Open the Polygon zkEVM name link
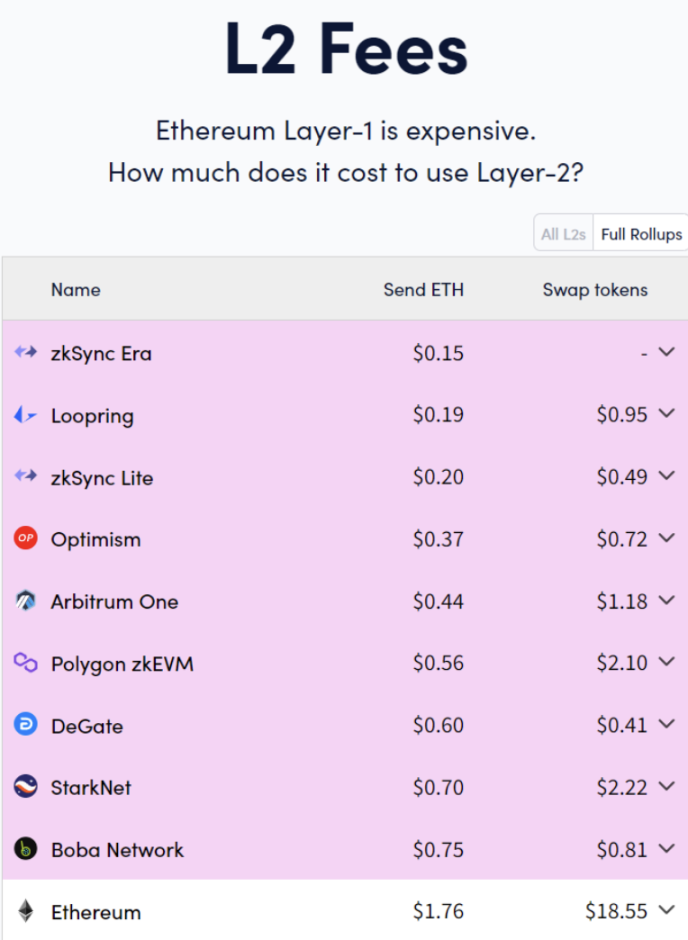Image resolution: width=688 pixels, height=940 pixels. click(x=122, y=664)
